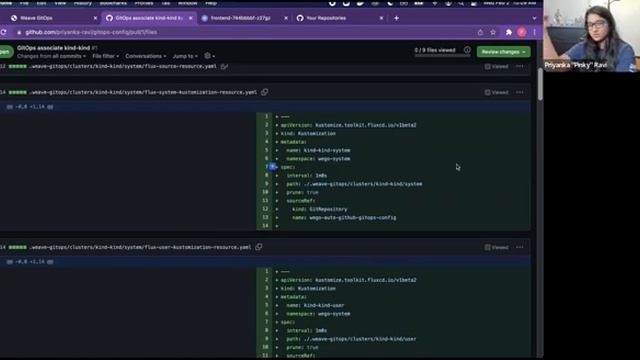This screenshot has width=640, height=360.
Task: Copy the flux-system-kustomization-resource.yaml file path
Action: point(264,92)
